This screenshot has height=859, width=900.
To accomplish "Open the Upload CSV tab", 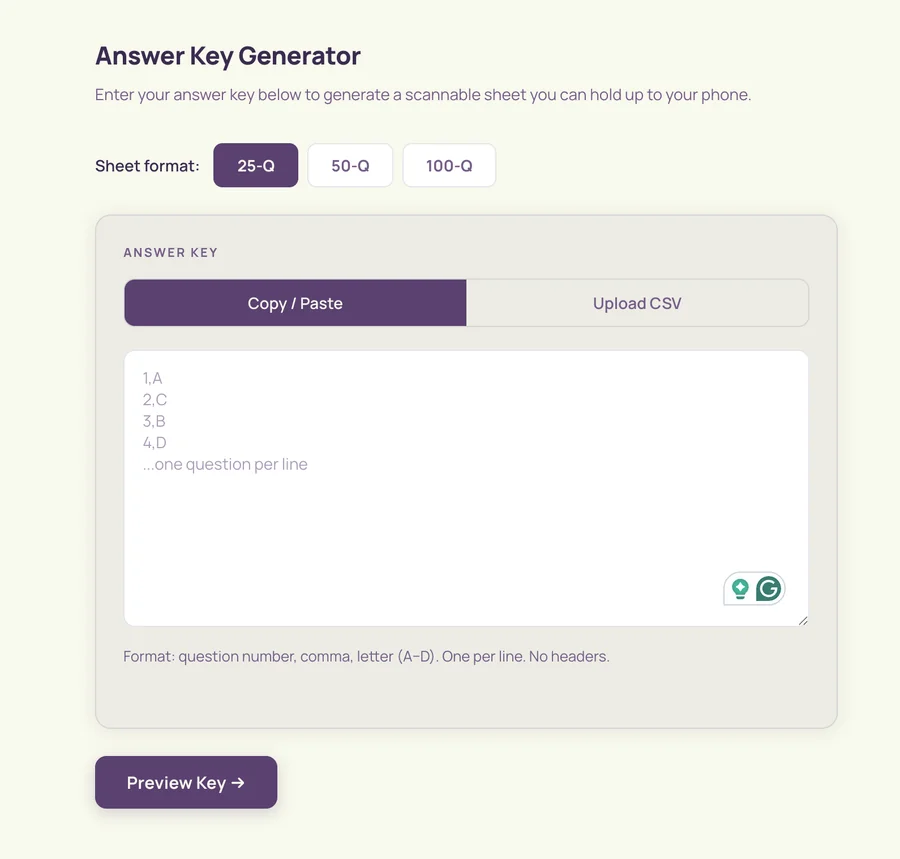I will click(637, 303).
